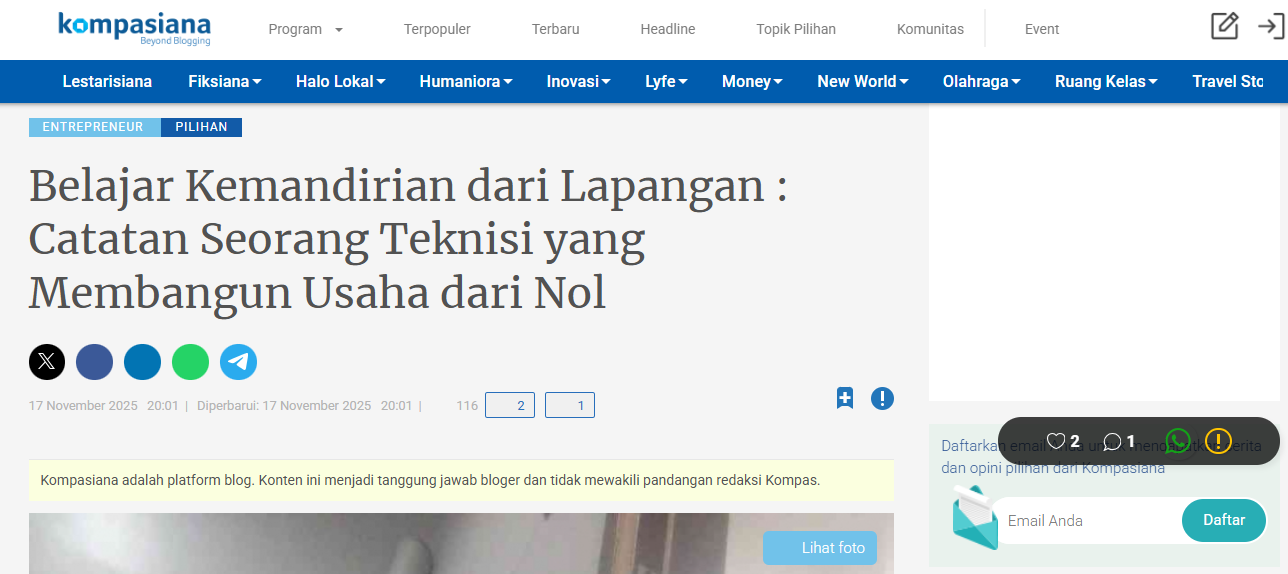This screenshot has height=574, width=1288.
Task: Click the envelope newsletter icon
Action: coord(975,518)
